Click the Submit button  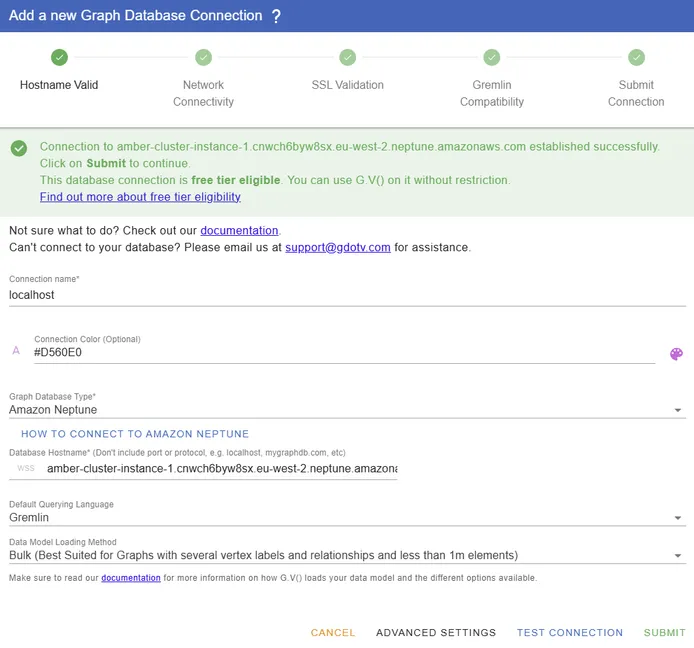(x=664, y=633)
